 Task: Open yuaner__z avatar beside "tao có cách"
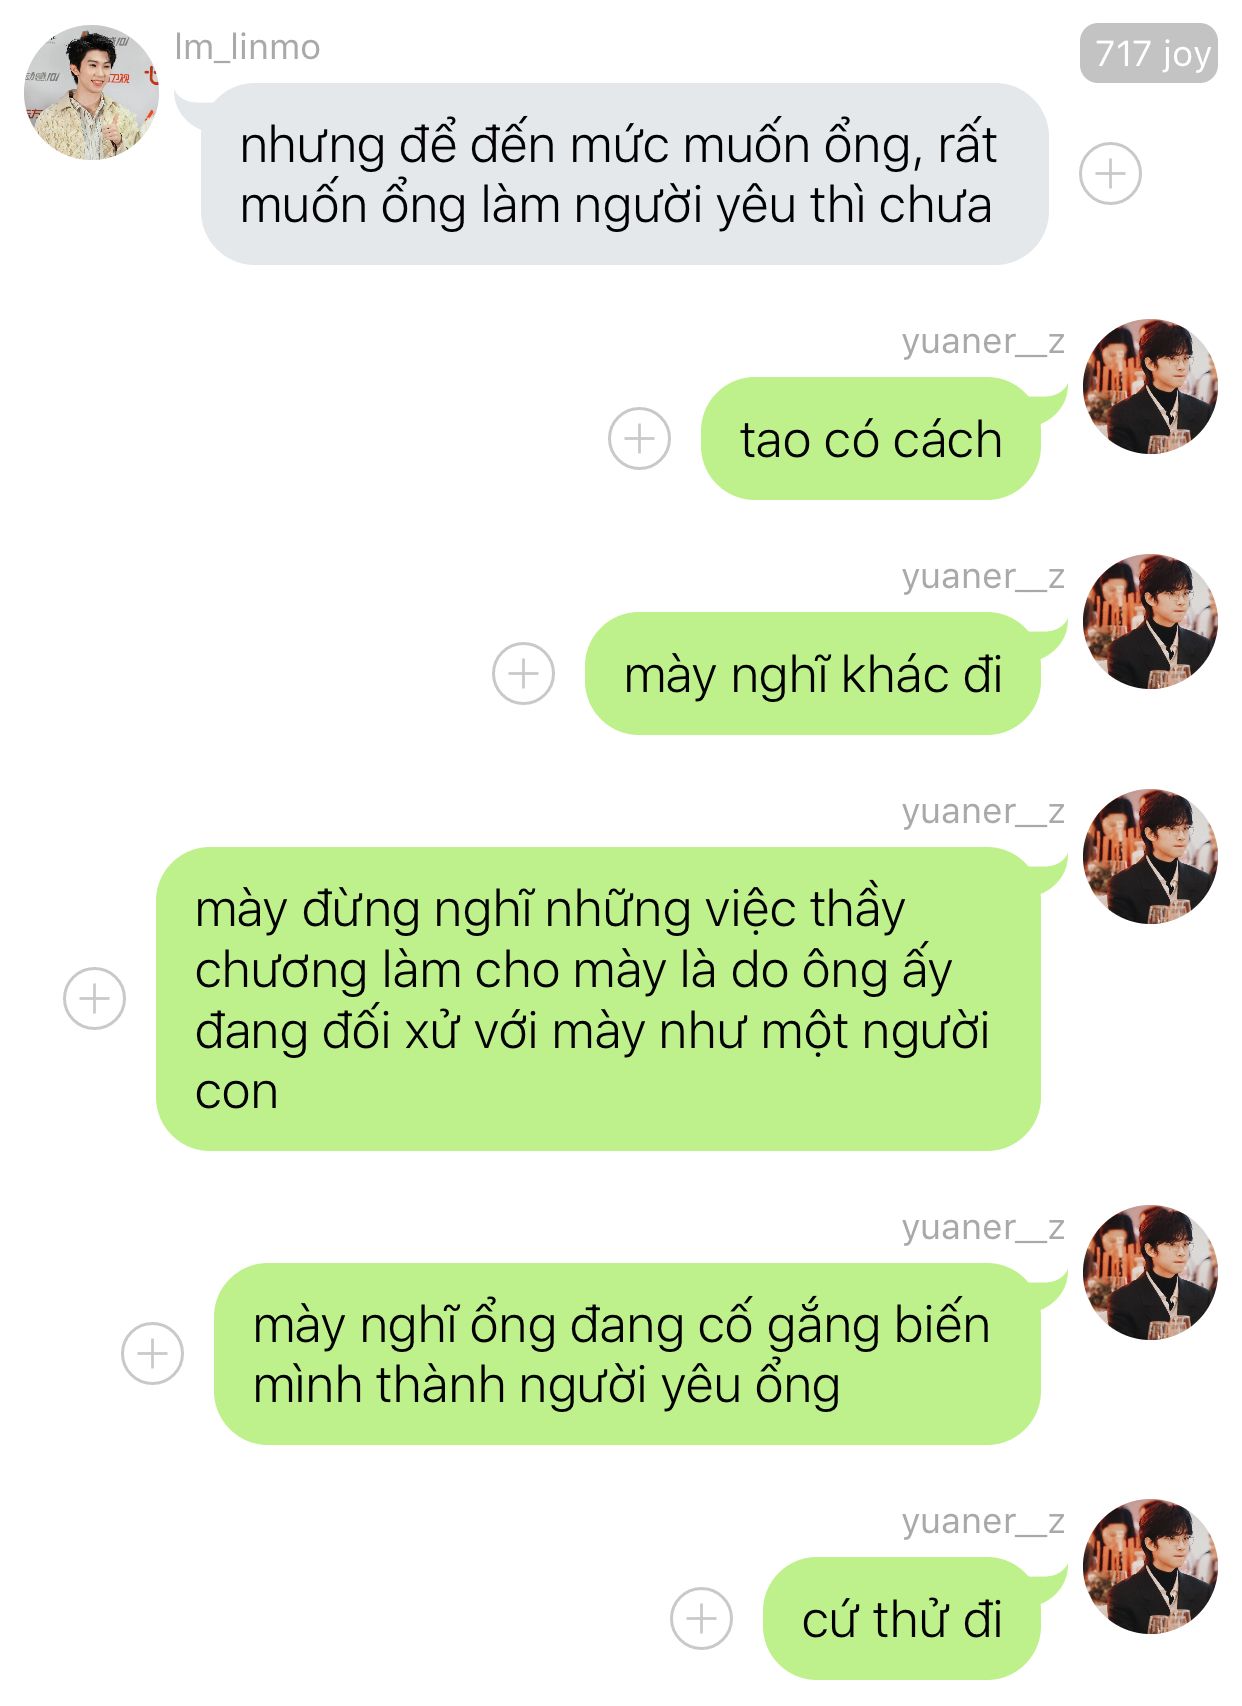(1150, 386)
